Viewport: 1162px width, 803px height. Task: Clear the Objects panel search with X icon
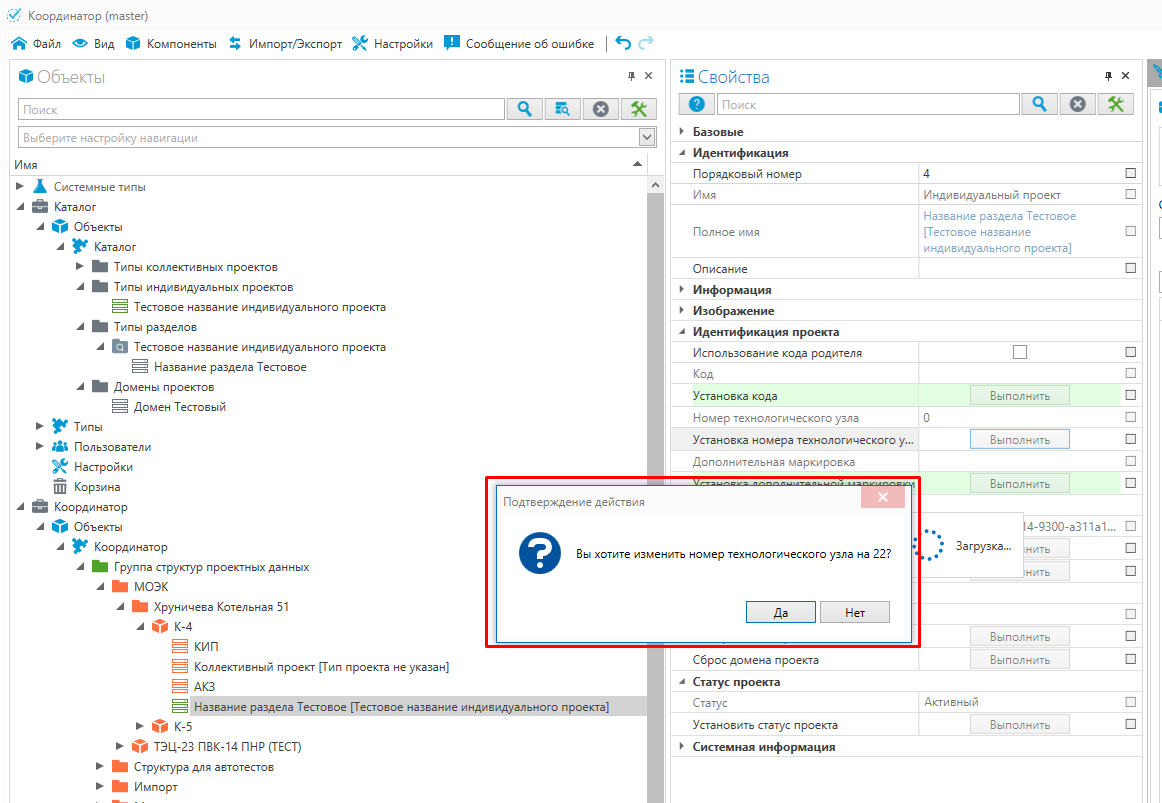point(601,109)
